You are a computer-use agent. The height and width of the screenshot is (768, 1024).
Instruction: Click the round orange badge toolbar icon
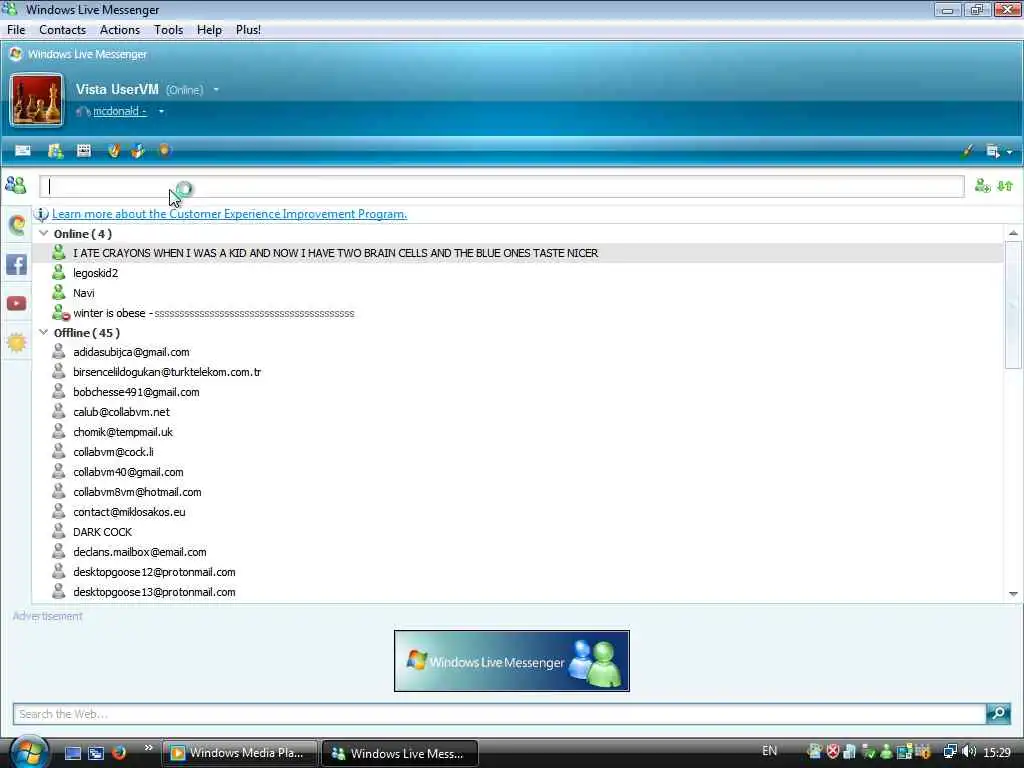click(x=164, y=150)
